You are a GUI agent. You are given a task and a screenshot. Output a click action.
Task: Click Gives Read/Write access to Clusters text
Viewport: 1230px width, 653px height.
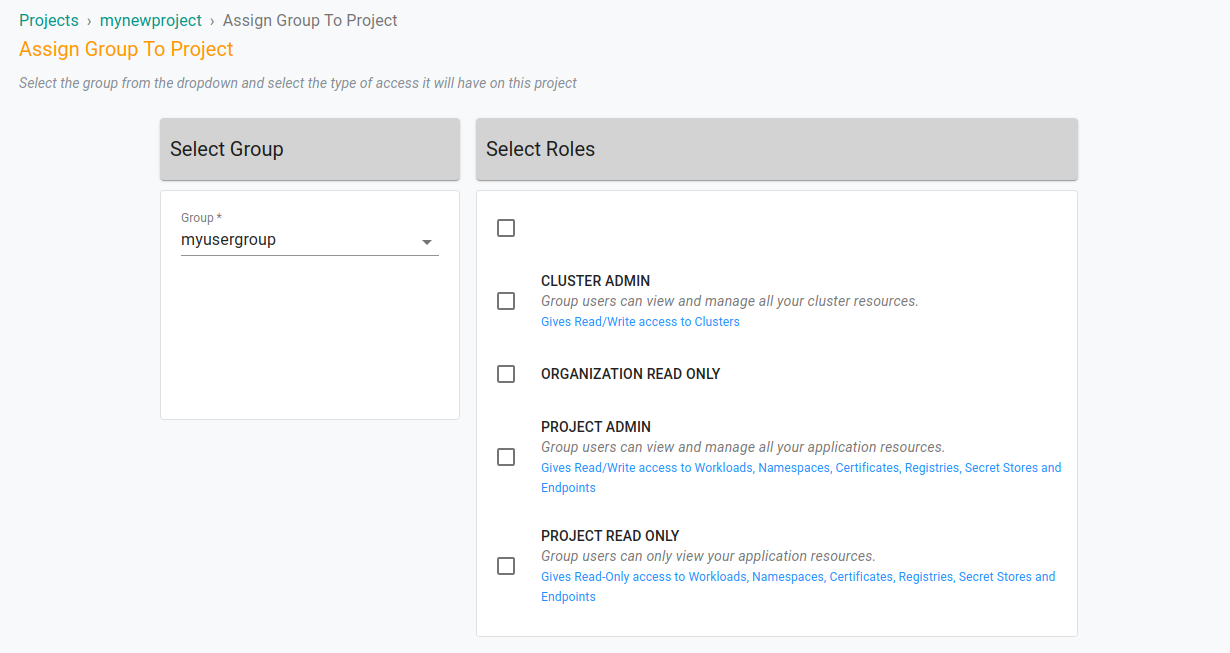(640, 322)
